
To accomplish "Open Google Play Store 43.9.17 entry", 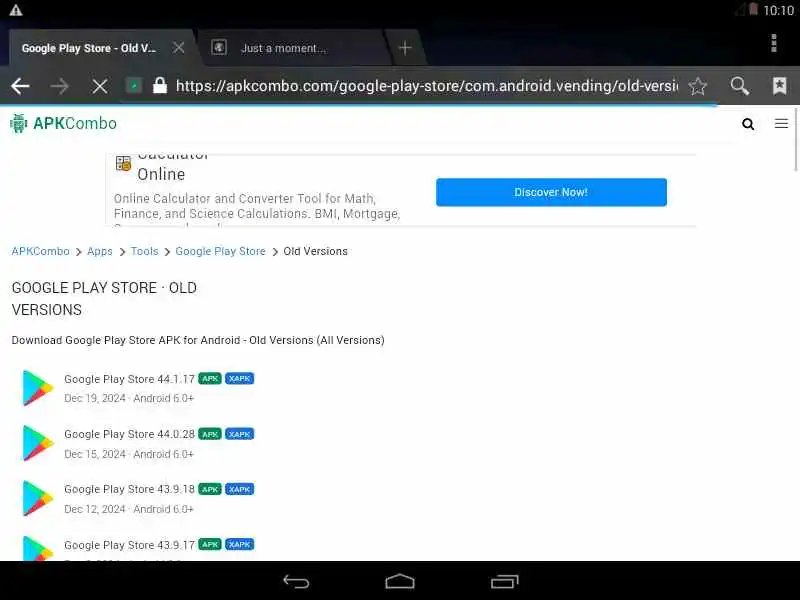I will (130, 545).
